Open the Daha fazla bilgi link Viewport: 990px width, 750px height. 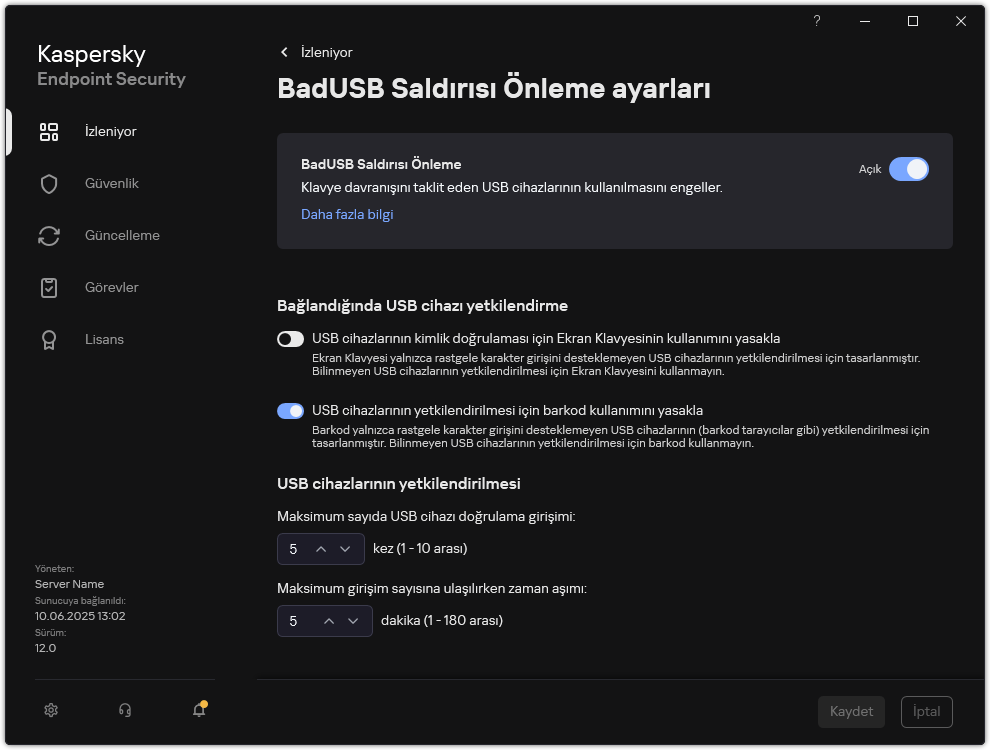pyautogui.click(x=347, y=214)
